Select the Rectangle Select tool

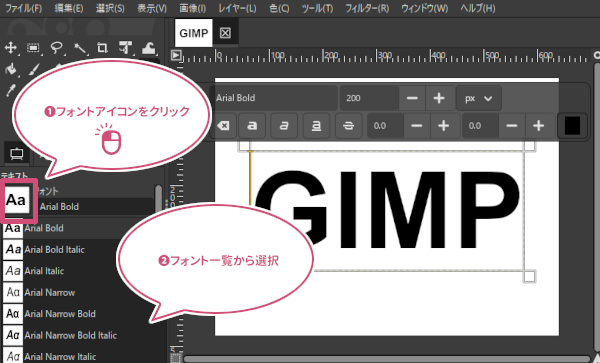(33, 48)
